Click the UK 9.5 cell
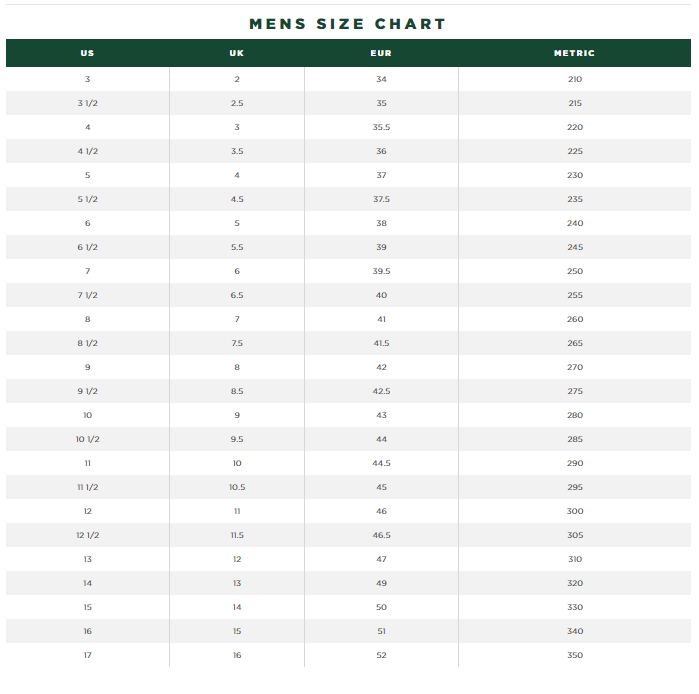Viewport: 699px width, 694px height. (x=237, y=439)
